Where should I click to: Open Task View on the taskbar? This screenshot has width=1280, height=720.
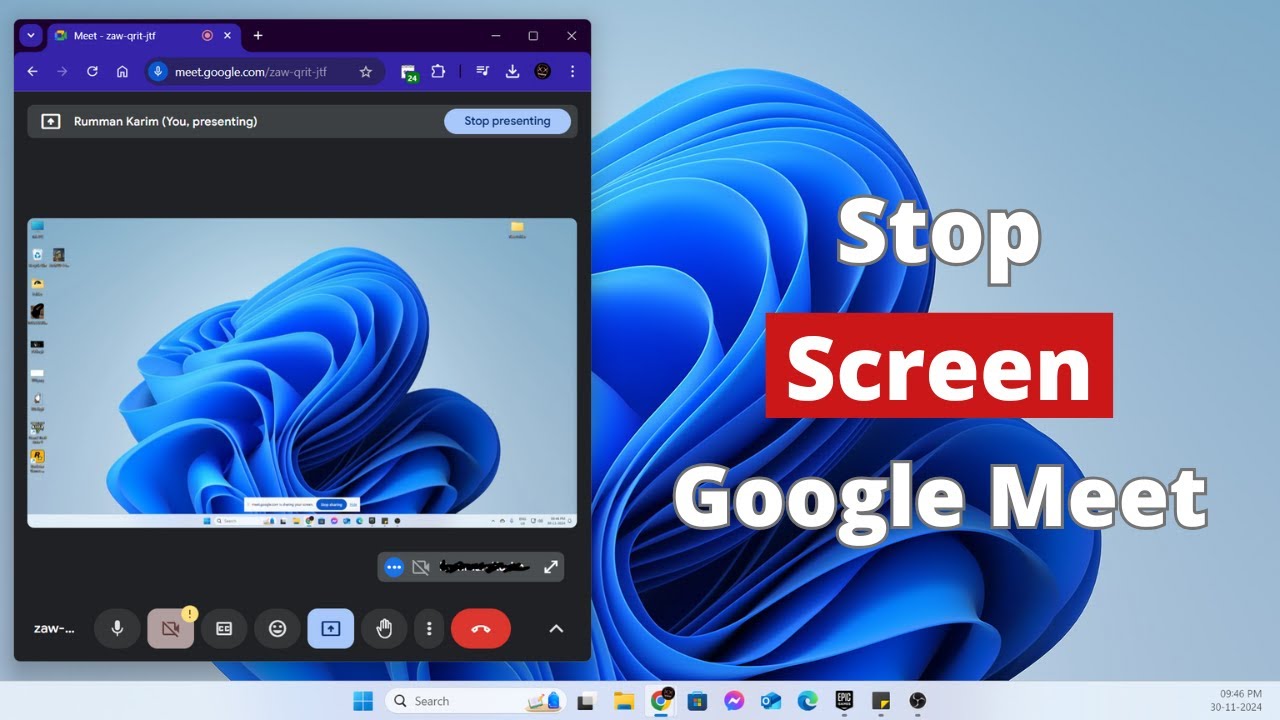587,701
